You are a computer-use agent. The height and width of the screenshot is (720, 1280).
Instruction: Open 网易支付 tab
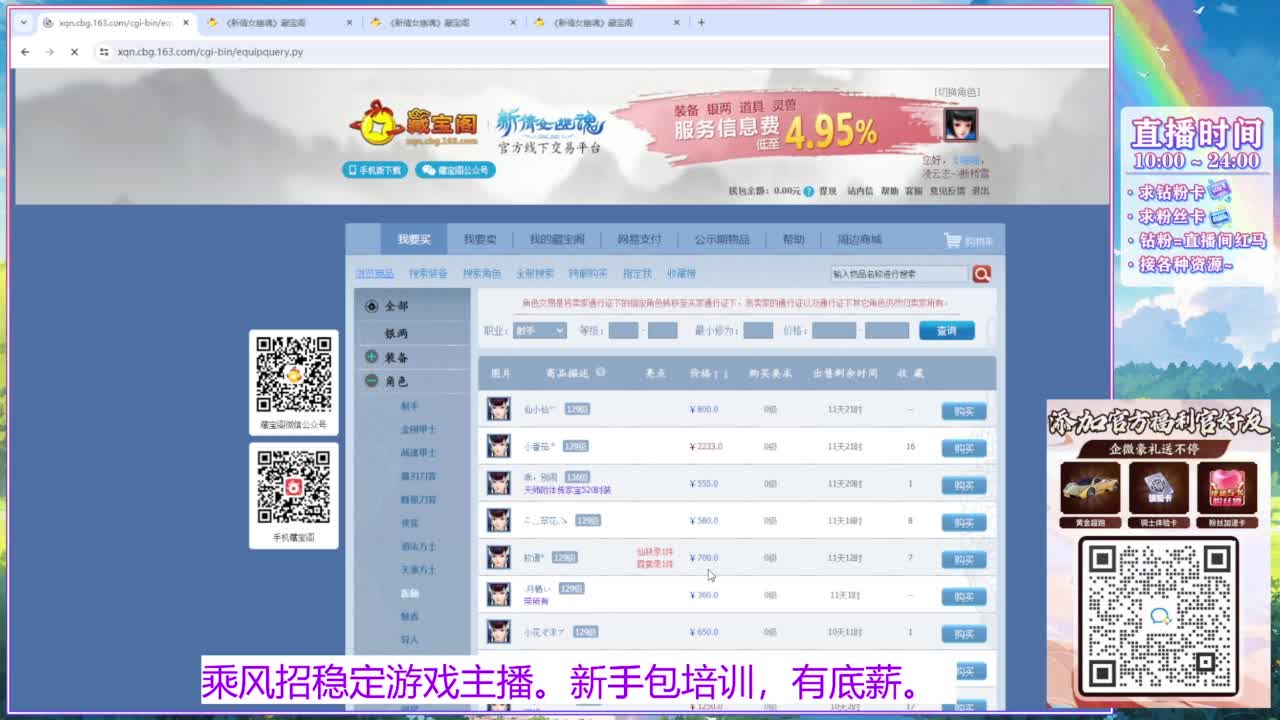639,239
